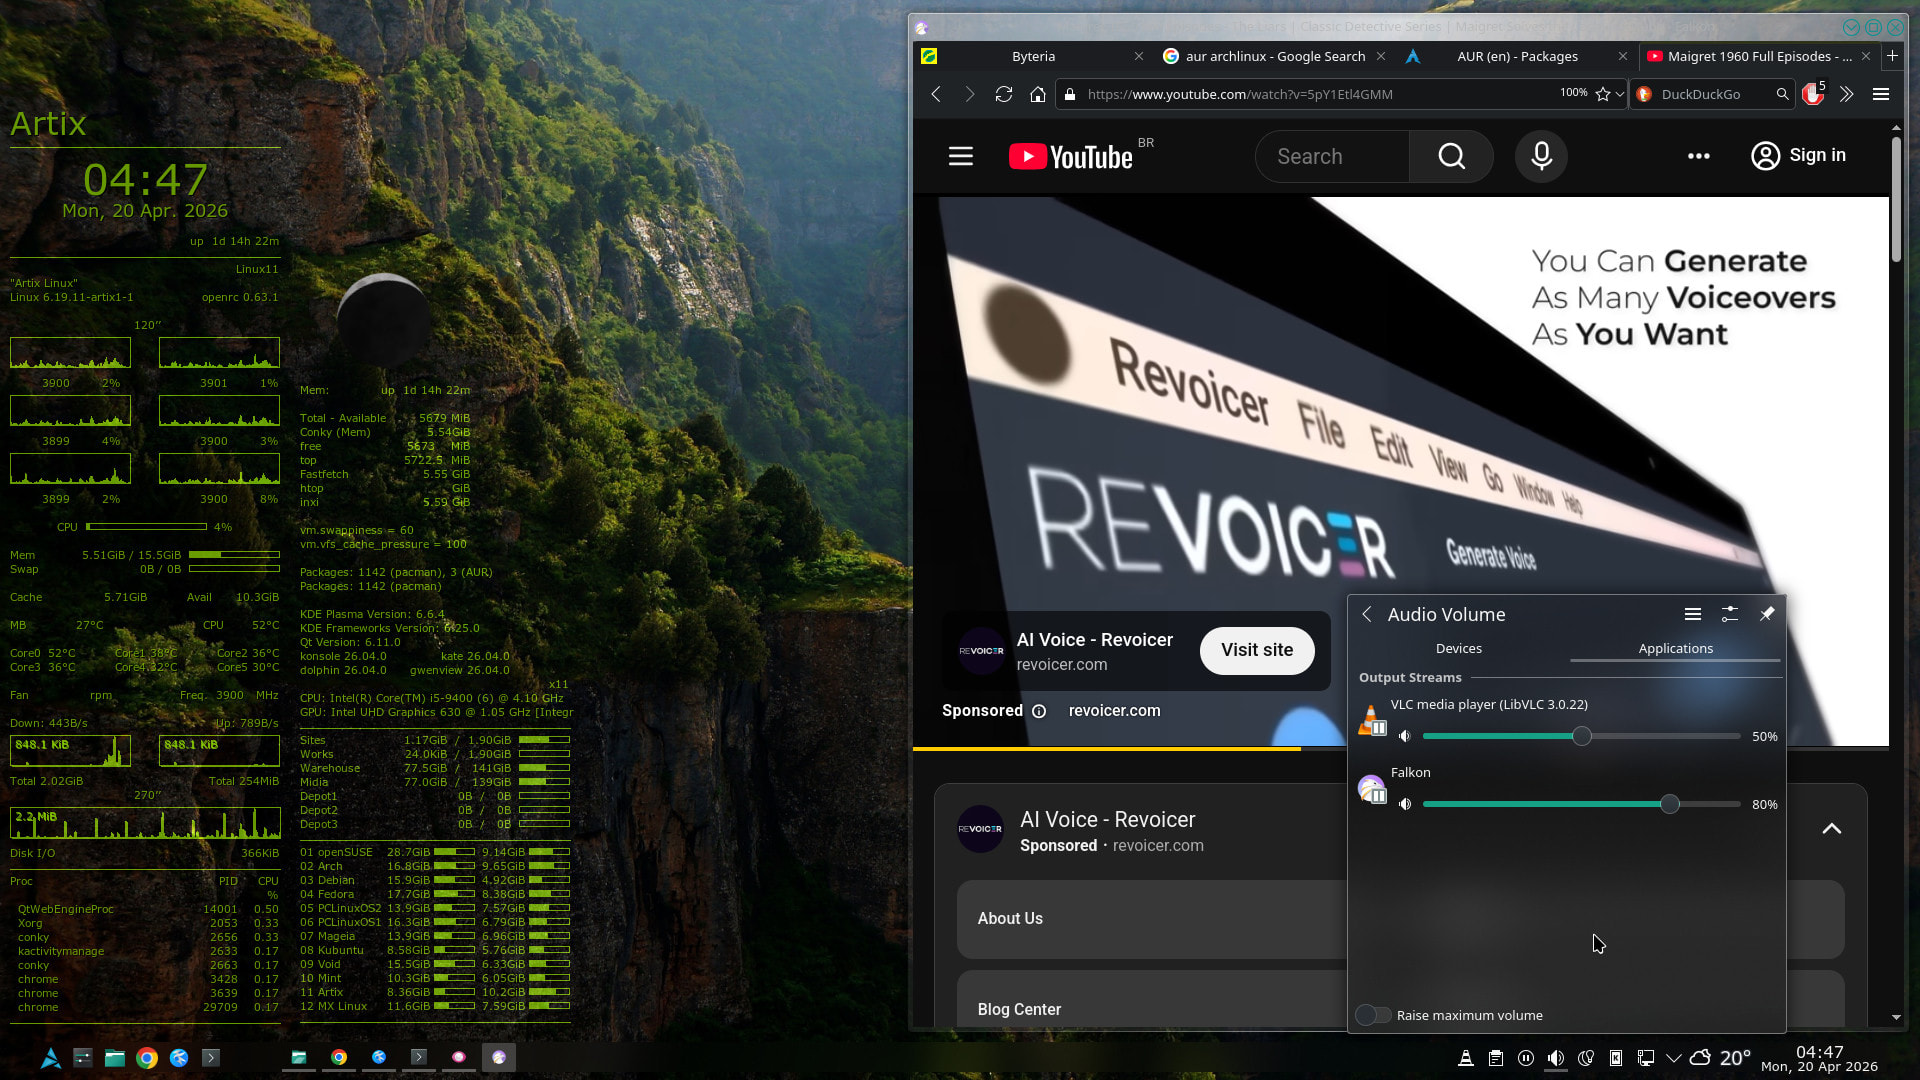Click YouTube voice search microphone
1920x1080 pixels.
tap(1541, 156)
